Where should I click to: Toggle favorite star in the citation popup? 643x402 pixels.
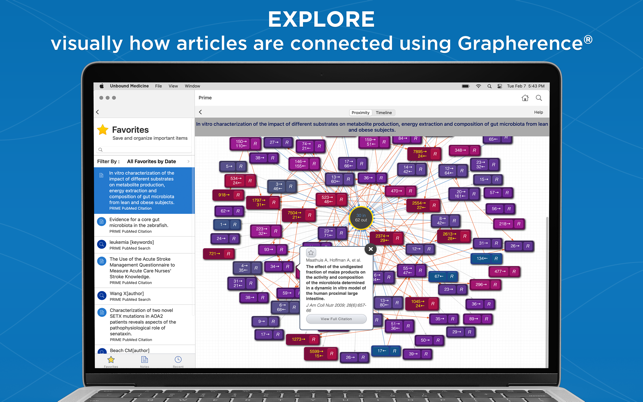pyautogui.click(x=311, y=254)
